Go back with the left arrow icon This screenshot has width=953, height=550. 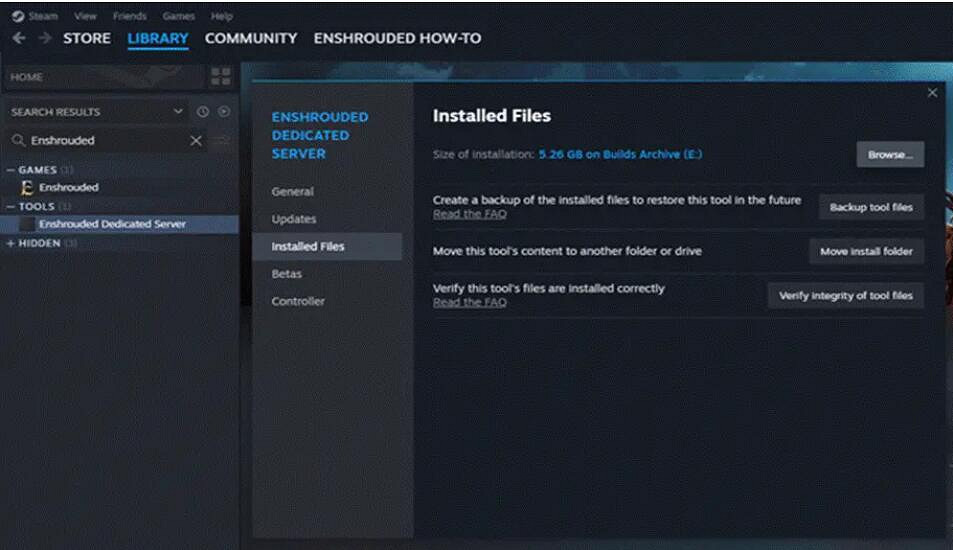pyautogui.click(x=19, y=38)
